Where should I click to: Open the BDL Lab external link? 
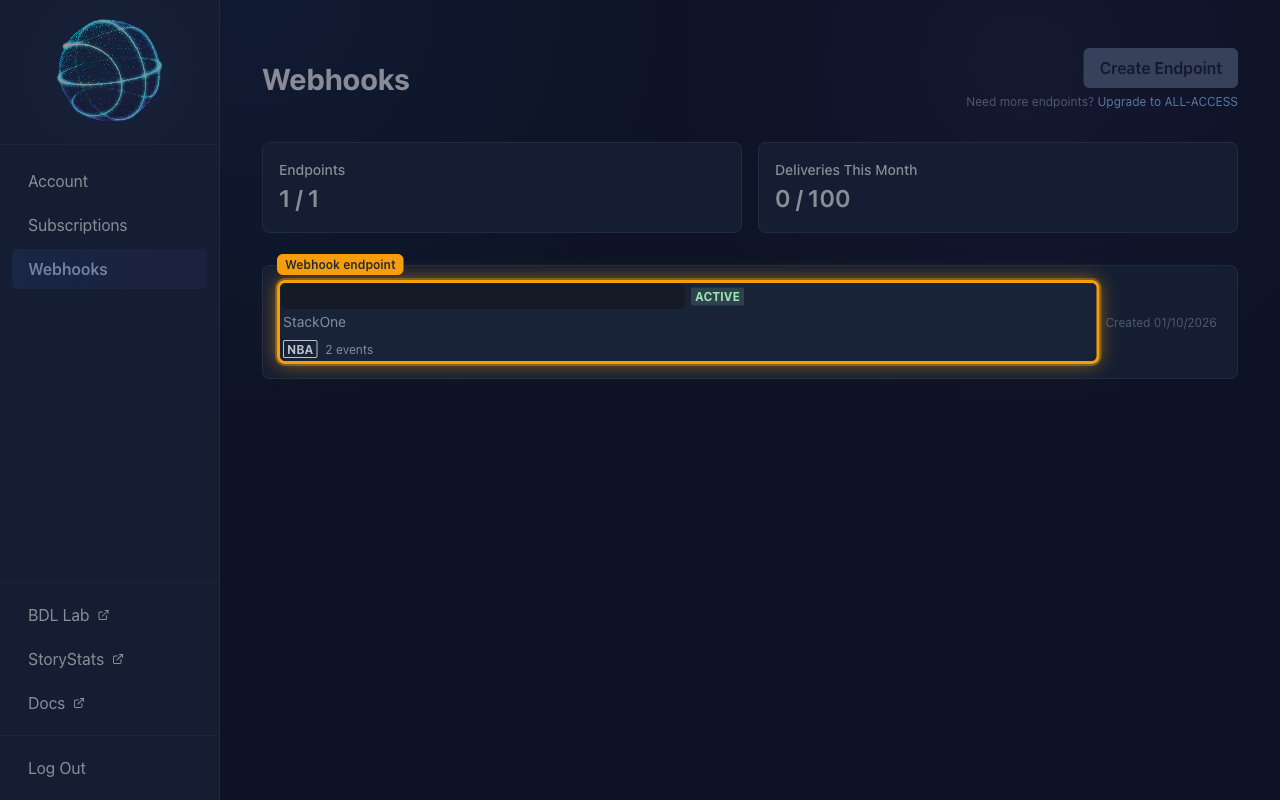[x=109, y=615]
